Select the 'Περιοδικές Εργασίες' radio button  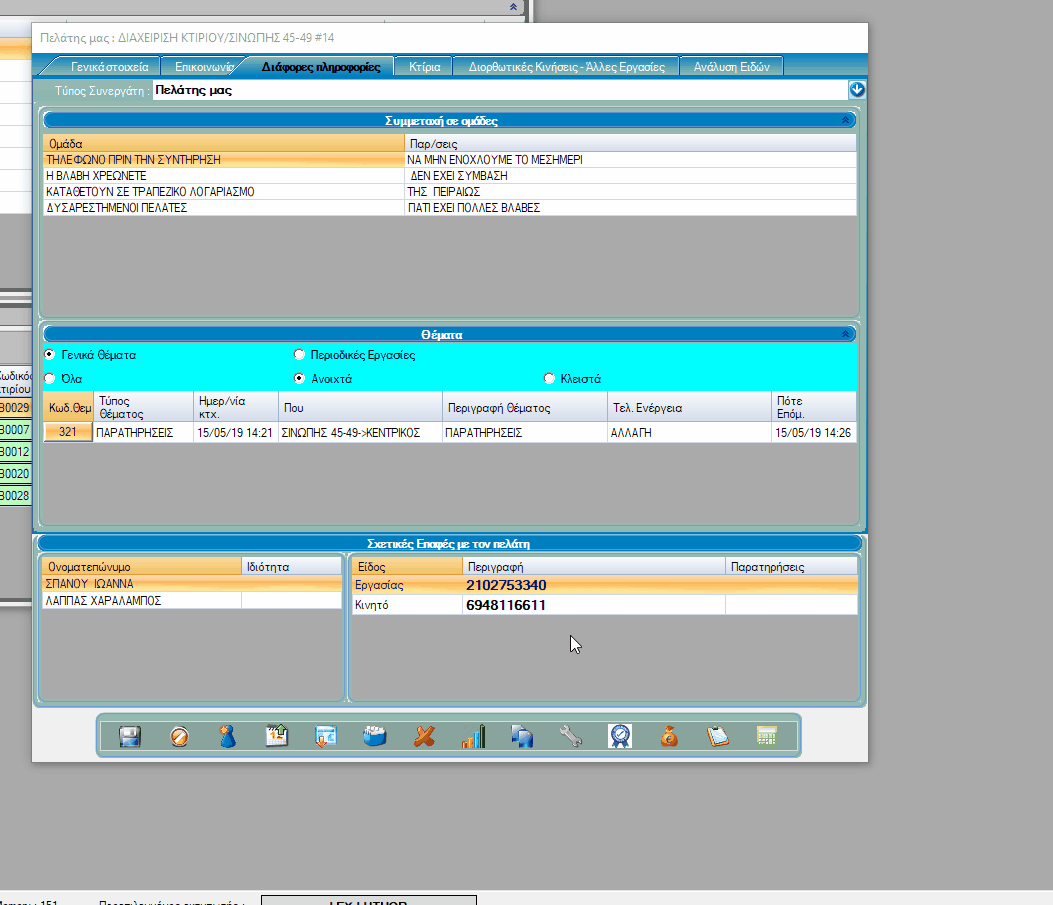click(299, 355)
